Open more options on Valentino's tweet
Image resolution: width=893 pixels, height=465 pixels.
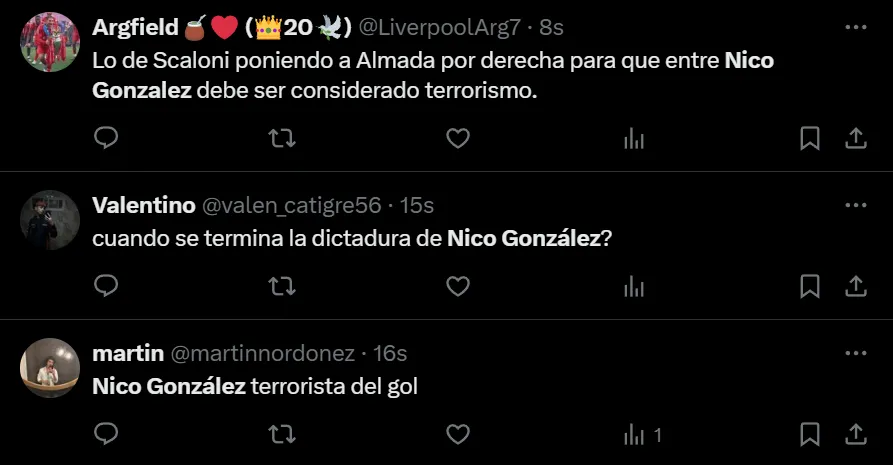(x=855, y=205)
